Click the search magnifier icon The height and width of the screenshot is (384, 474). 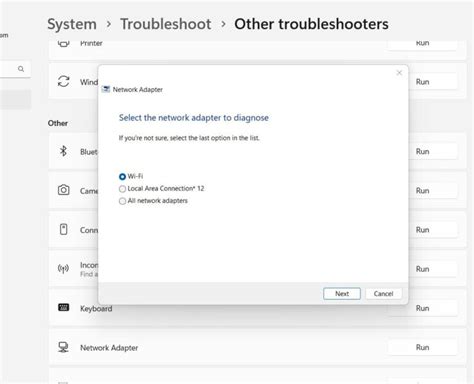(x=21, y=69)
